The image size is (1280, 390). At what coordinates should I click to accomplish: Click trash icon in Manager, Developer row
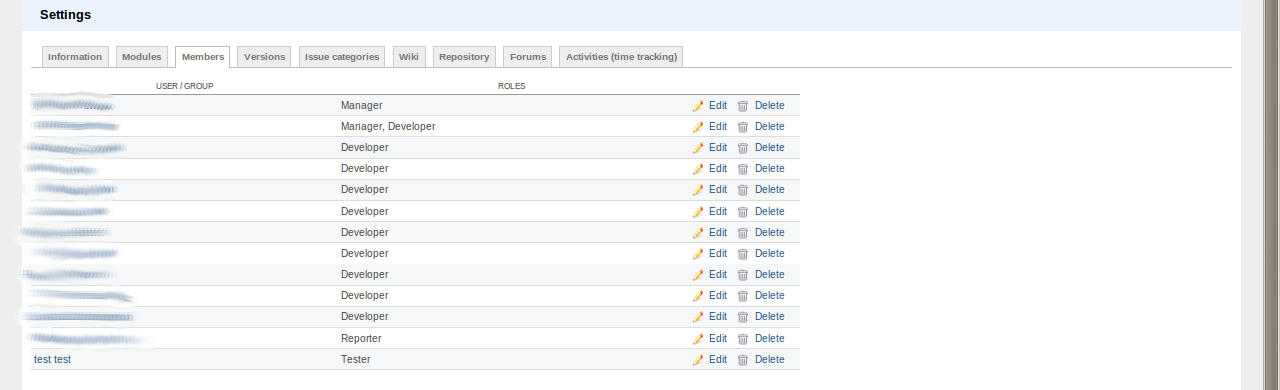[x=743, y=126]
